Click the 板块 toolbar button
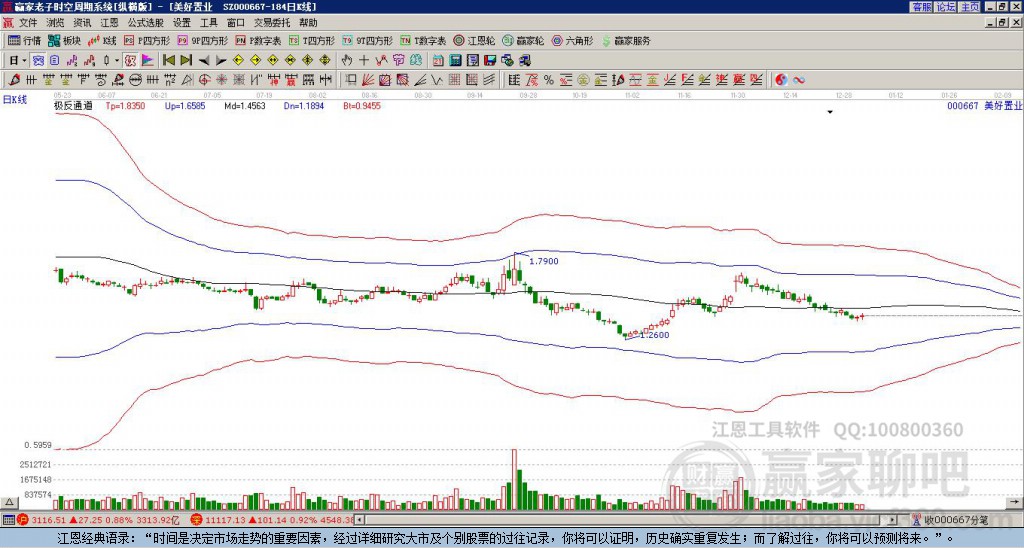The height and width of the screenshot is (548, 1024). coord(64,40)
